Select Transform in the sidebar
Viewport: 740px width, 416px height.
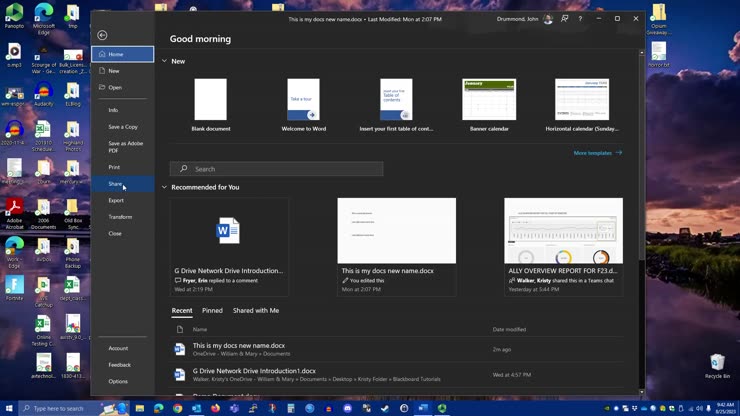[123, 217]
